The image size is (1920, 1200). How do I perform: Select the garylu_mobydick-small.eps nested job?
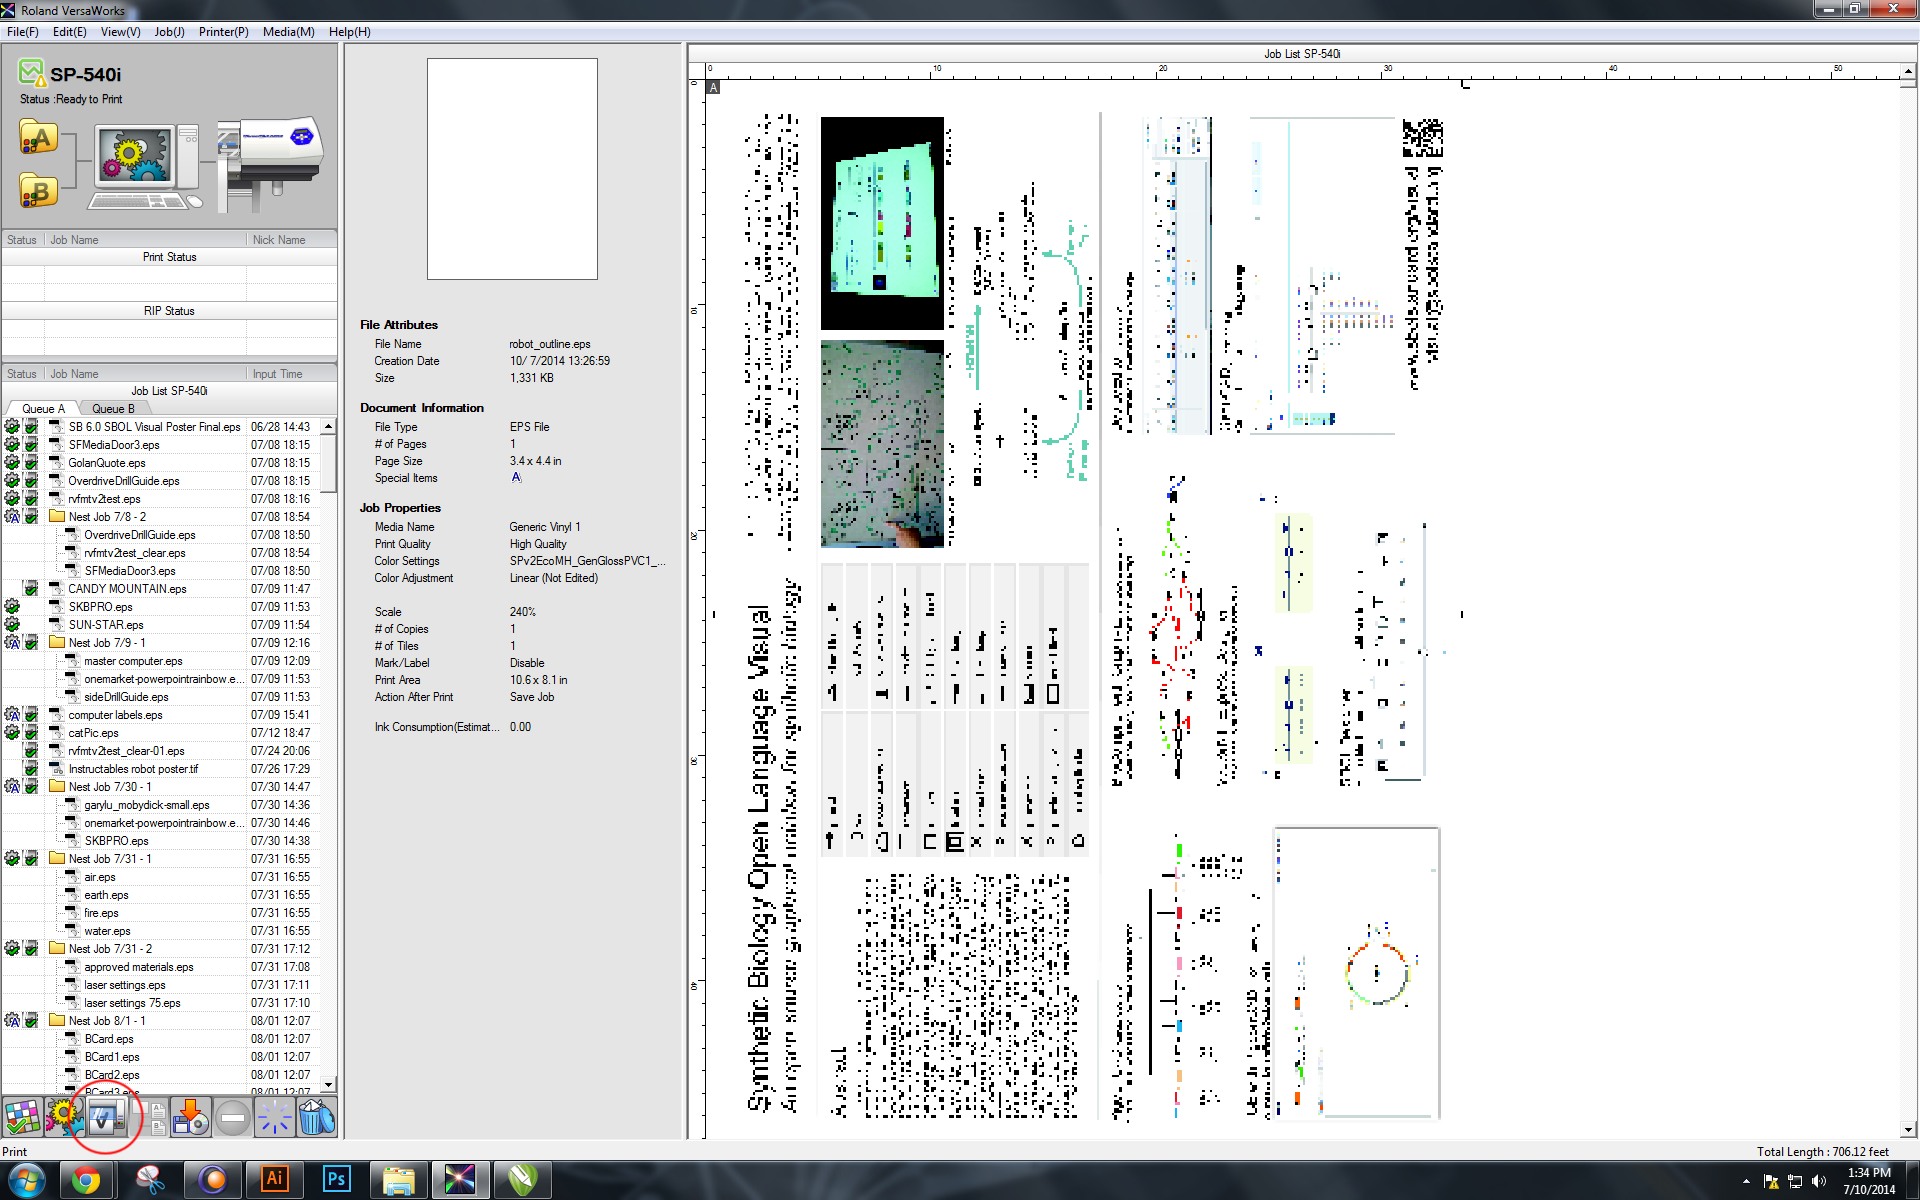click(x=147, y=805)
